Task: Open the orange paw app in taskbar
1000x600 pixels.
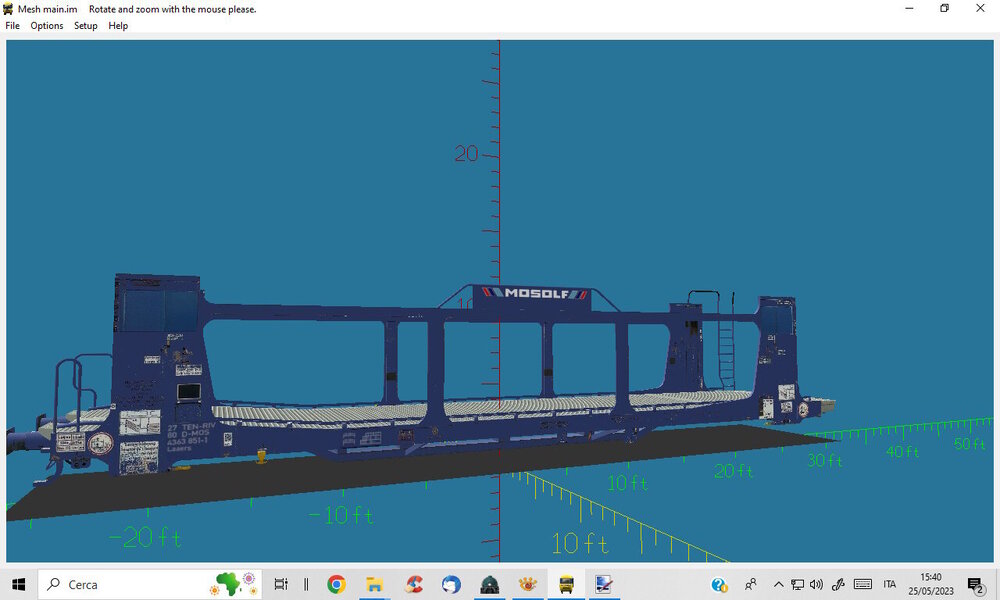Action: tap(528, 584)
